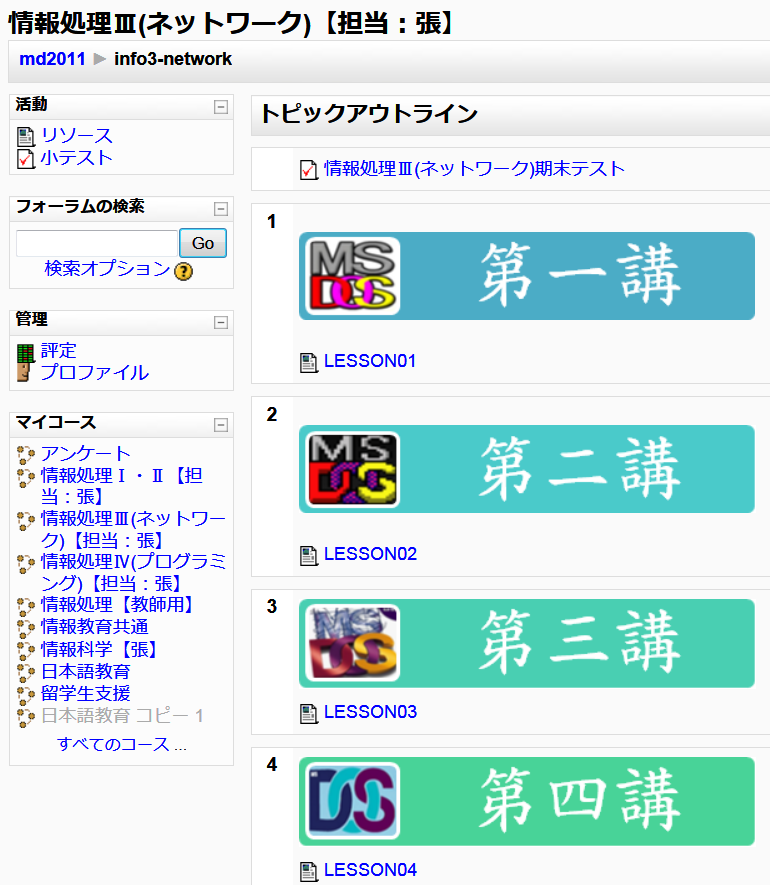This screenshot has height=885, width=770.
Task: Click the course icon beside 情報処理Ⅰ・Ⅱ
Action: point(25,477)
